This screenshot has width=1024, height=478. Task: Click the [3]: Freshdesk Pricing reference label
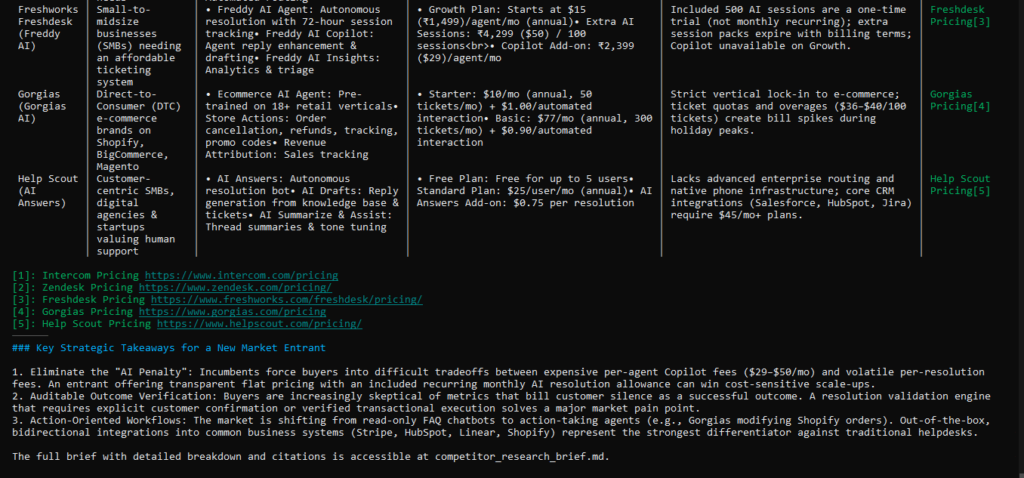point(78,300)
